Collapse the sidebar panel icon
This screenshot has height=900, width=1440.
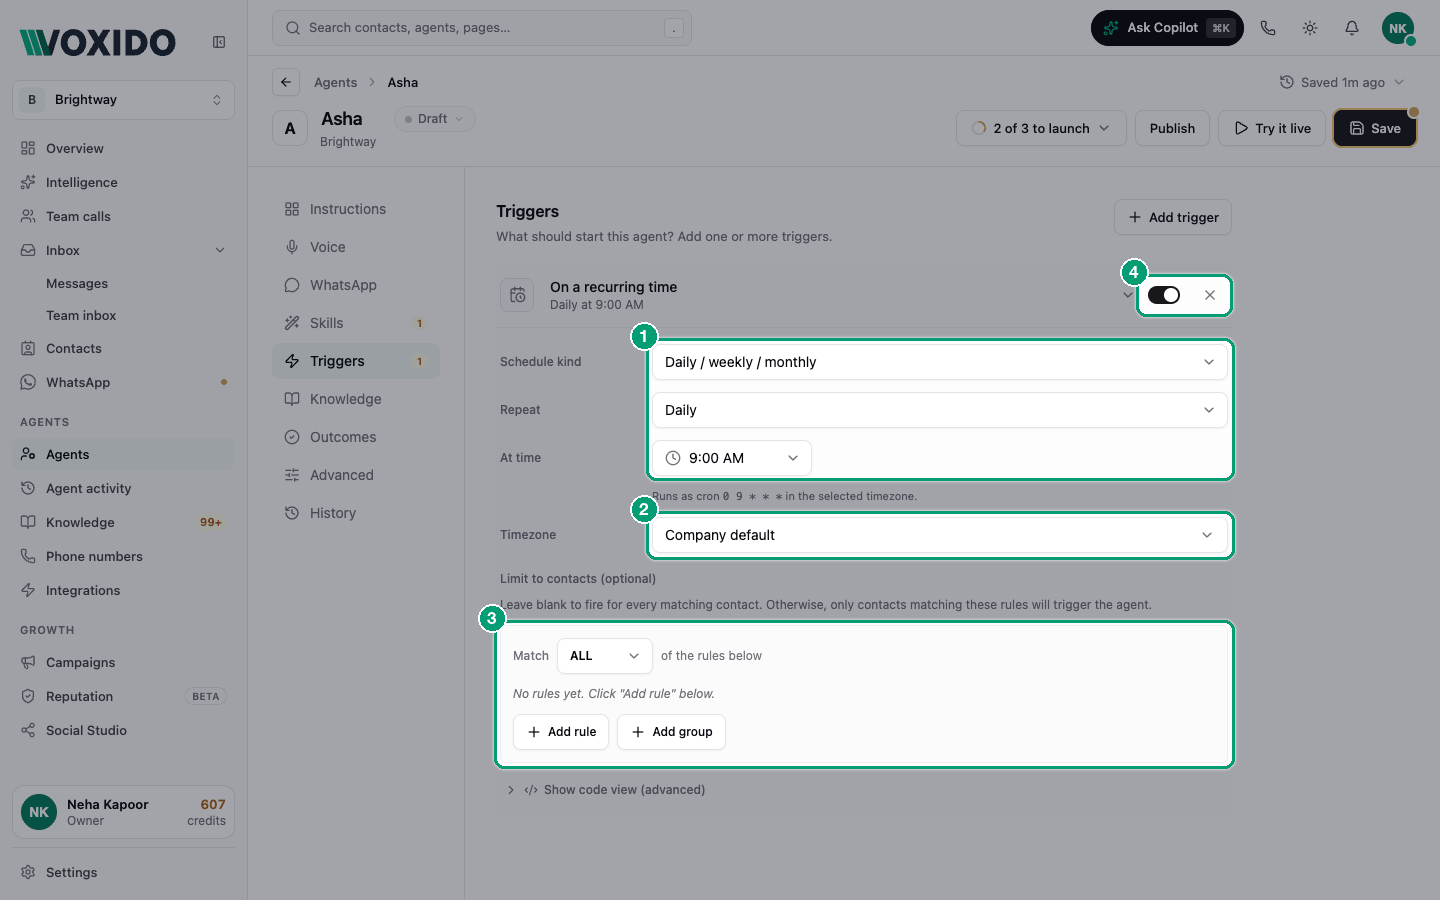(219, 42)
